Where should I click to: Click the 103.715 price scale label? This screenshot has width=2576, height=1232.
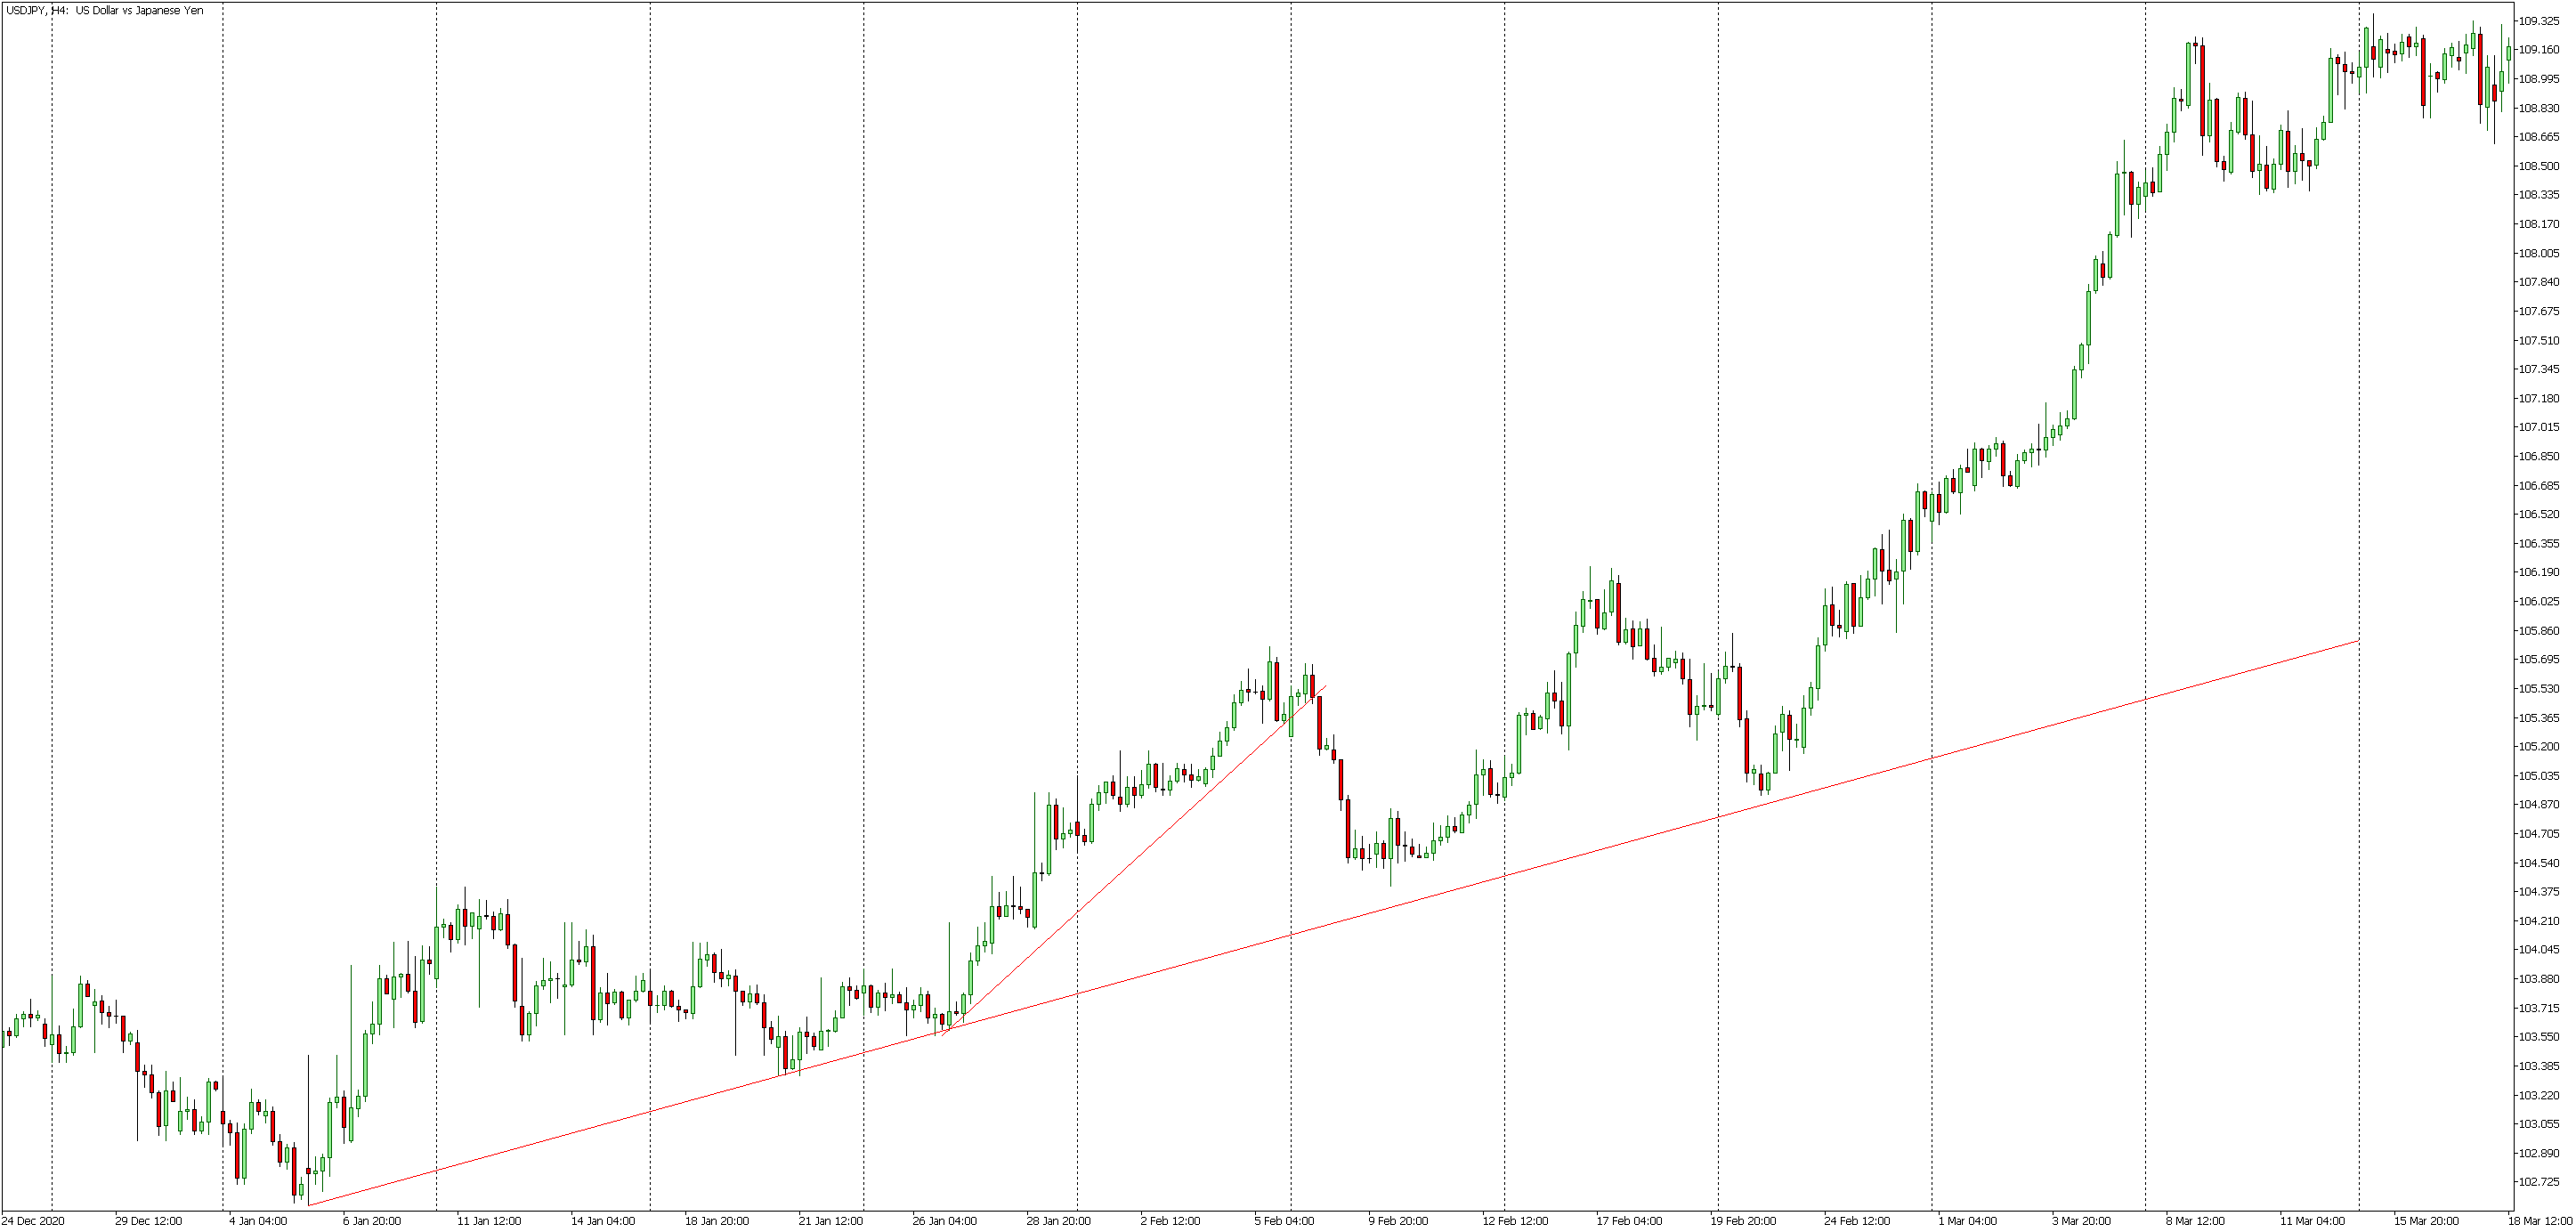pos(2540,1008)
